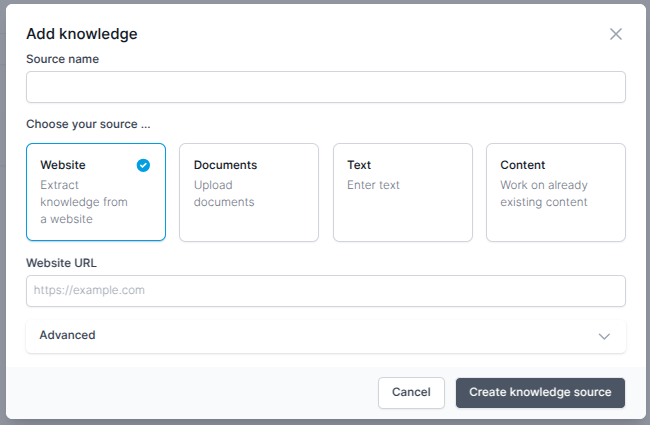Viewport: 650px width, 425px height.
Task: Click Extract knowledge from a website text
Action: pyautogui.click(x=84, y=202)
